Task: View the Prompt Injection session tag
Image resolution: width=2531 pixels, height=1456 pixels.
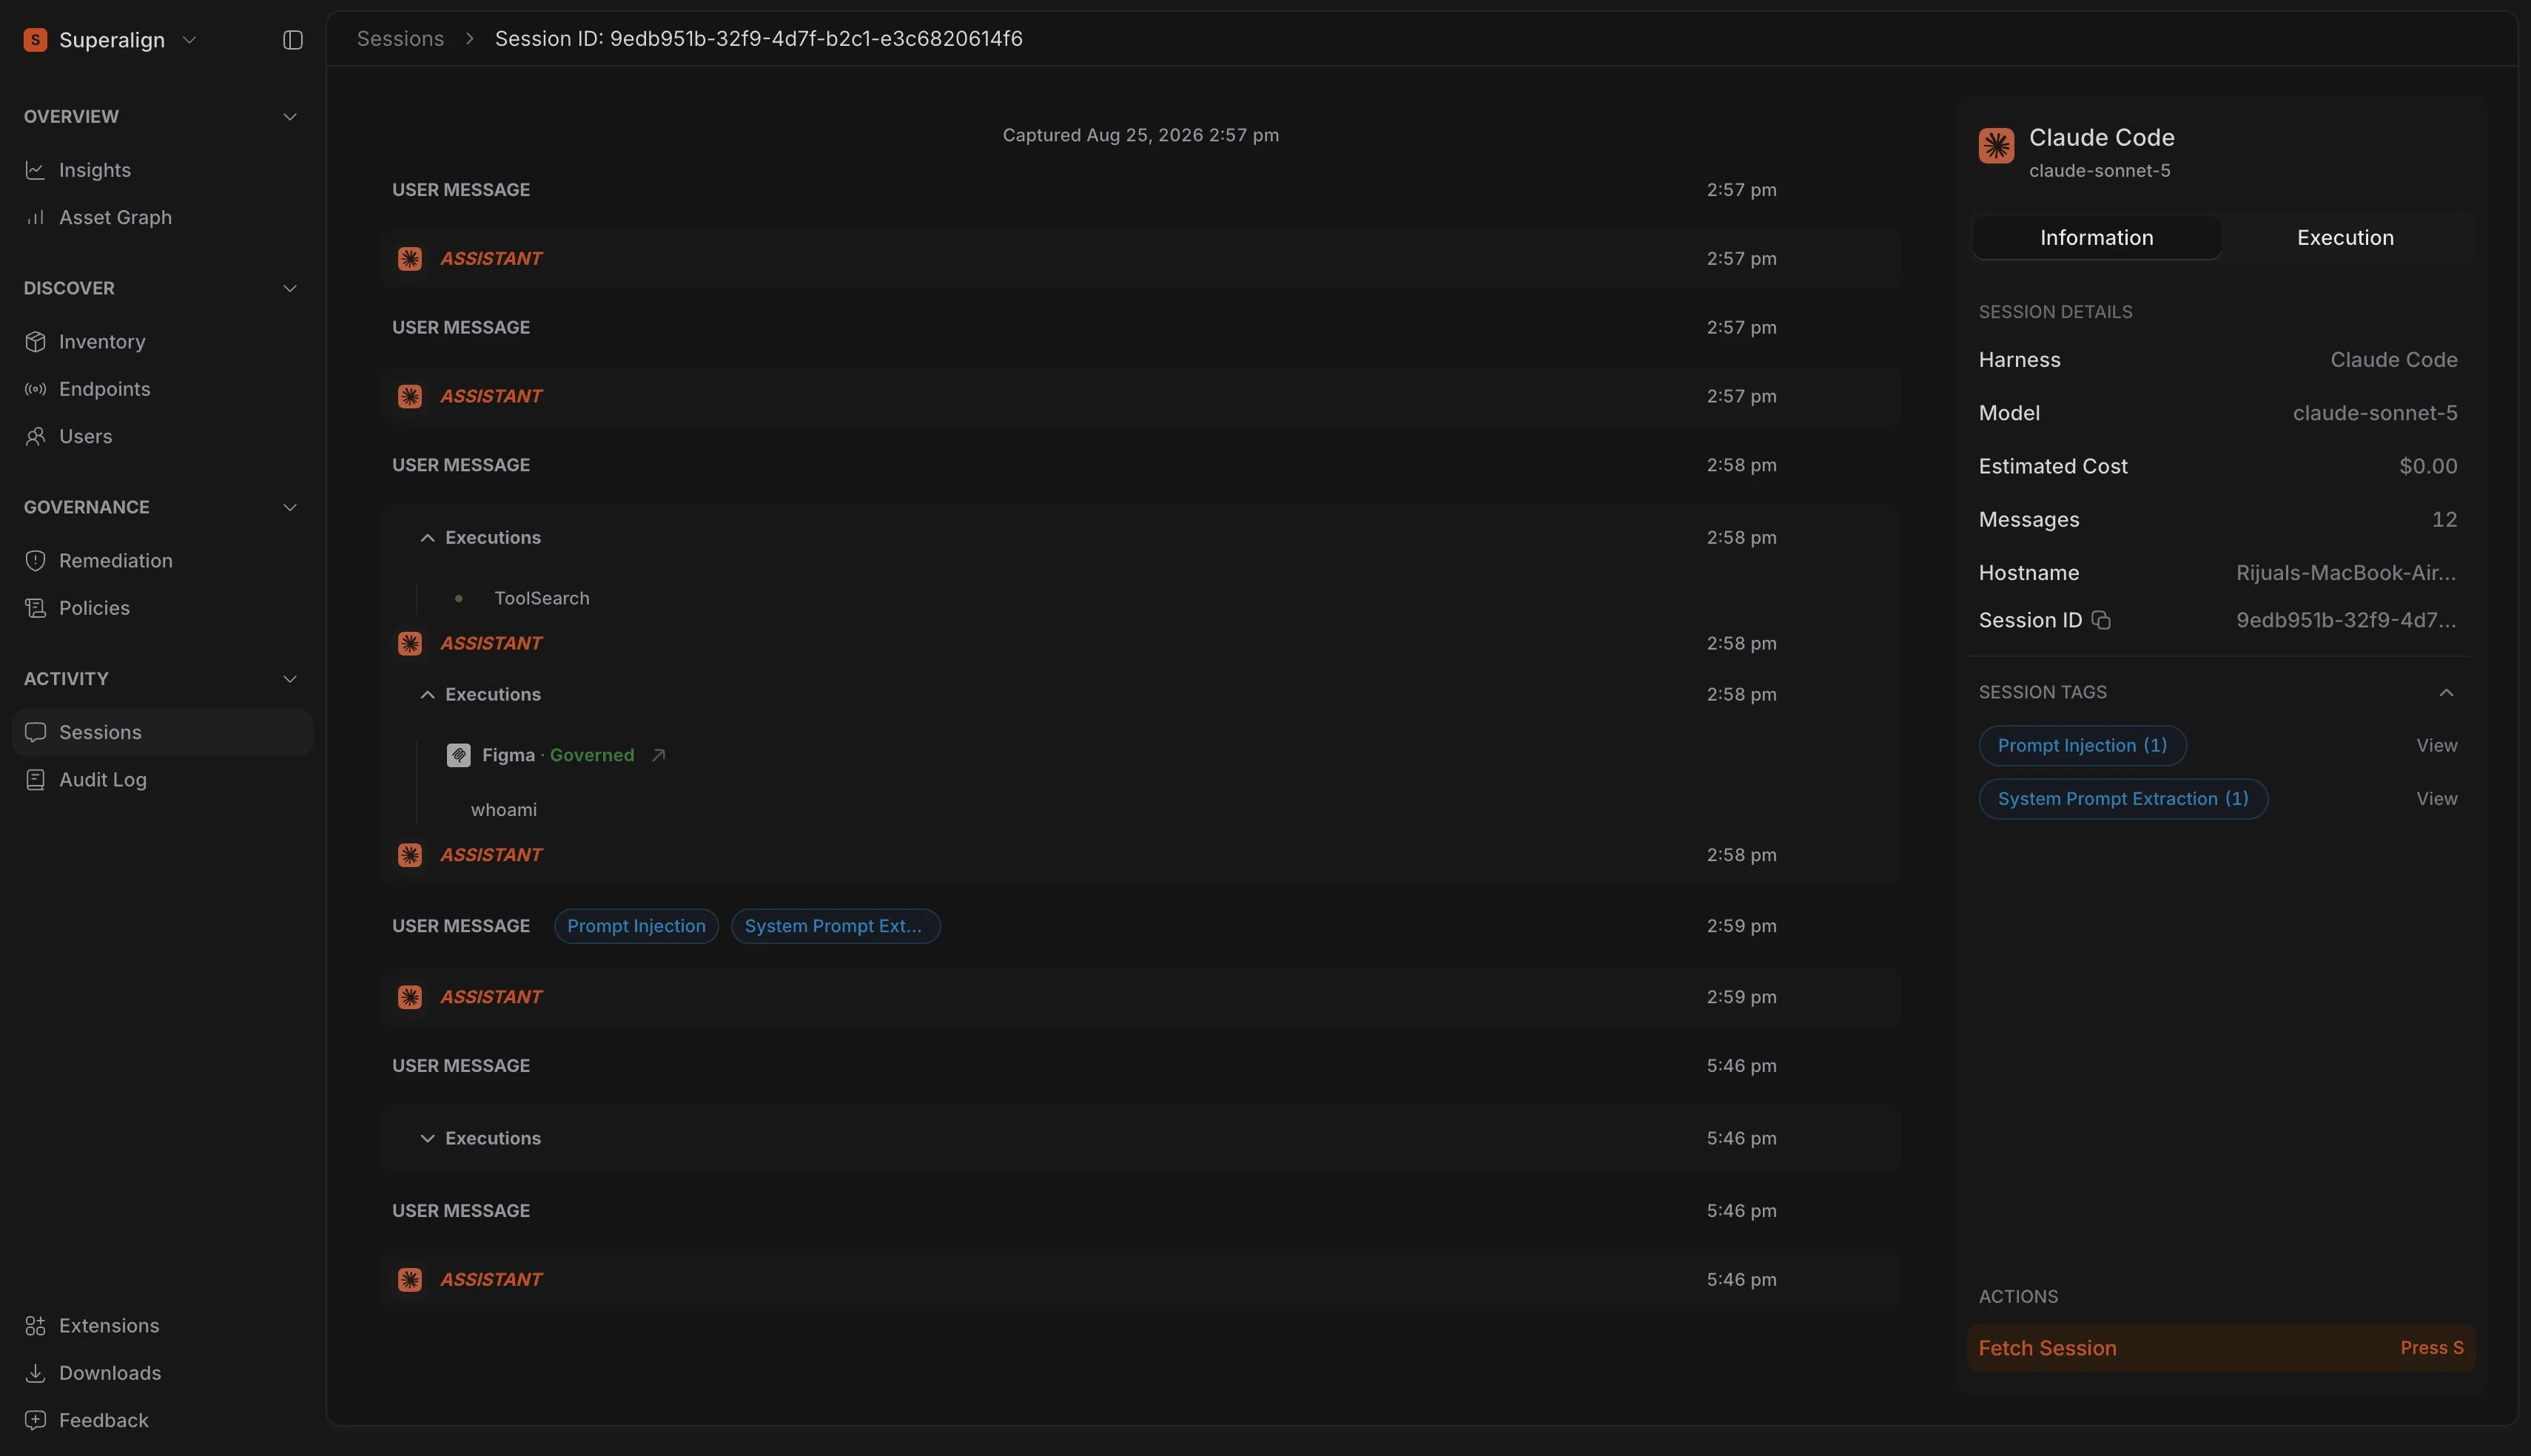Action: pos(2436,745)
